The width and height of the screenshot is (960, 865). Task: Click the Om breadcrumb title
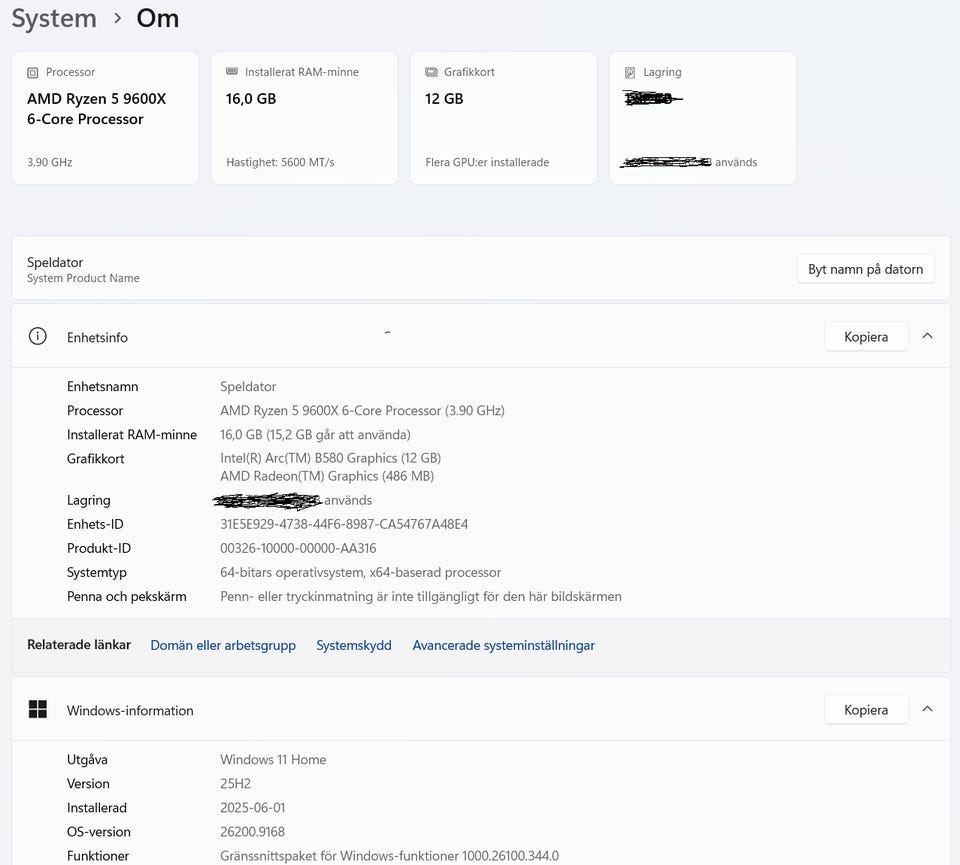point(158,18)
